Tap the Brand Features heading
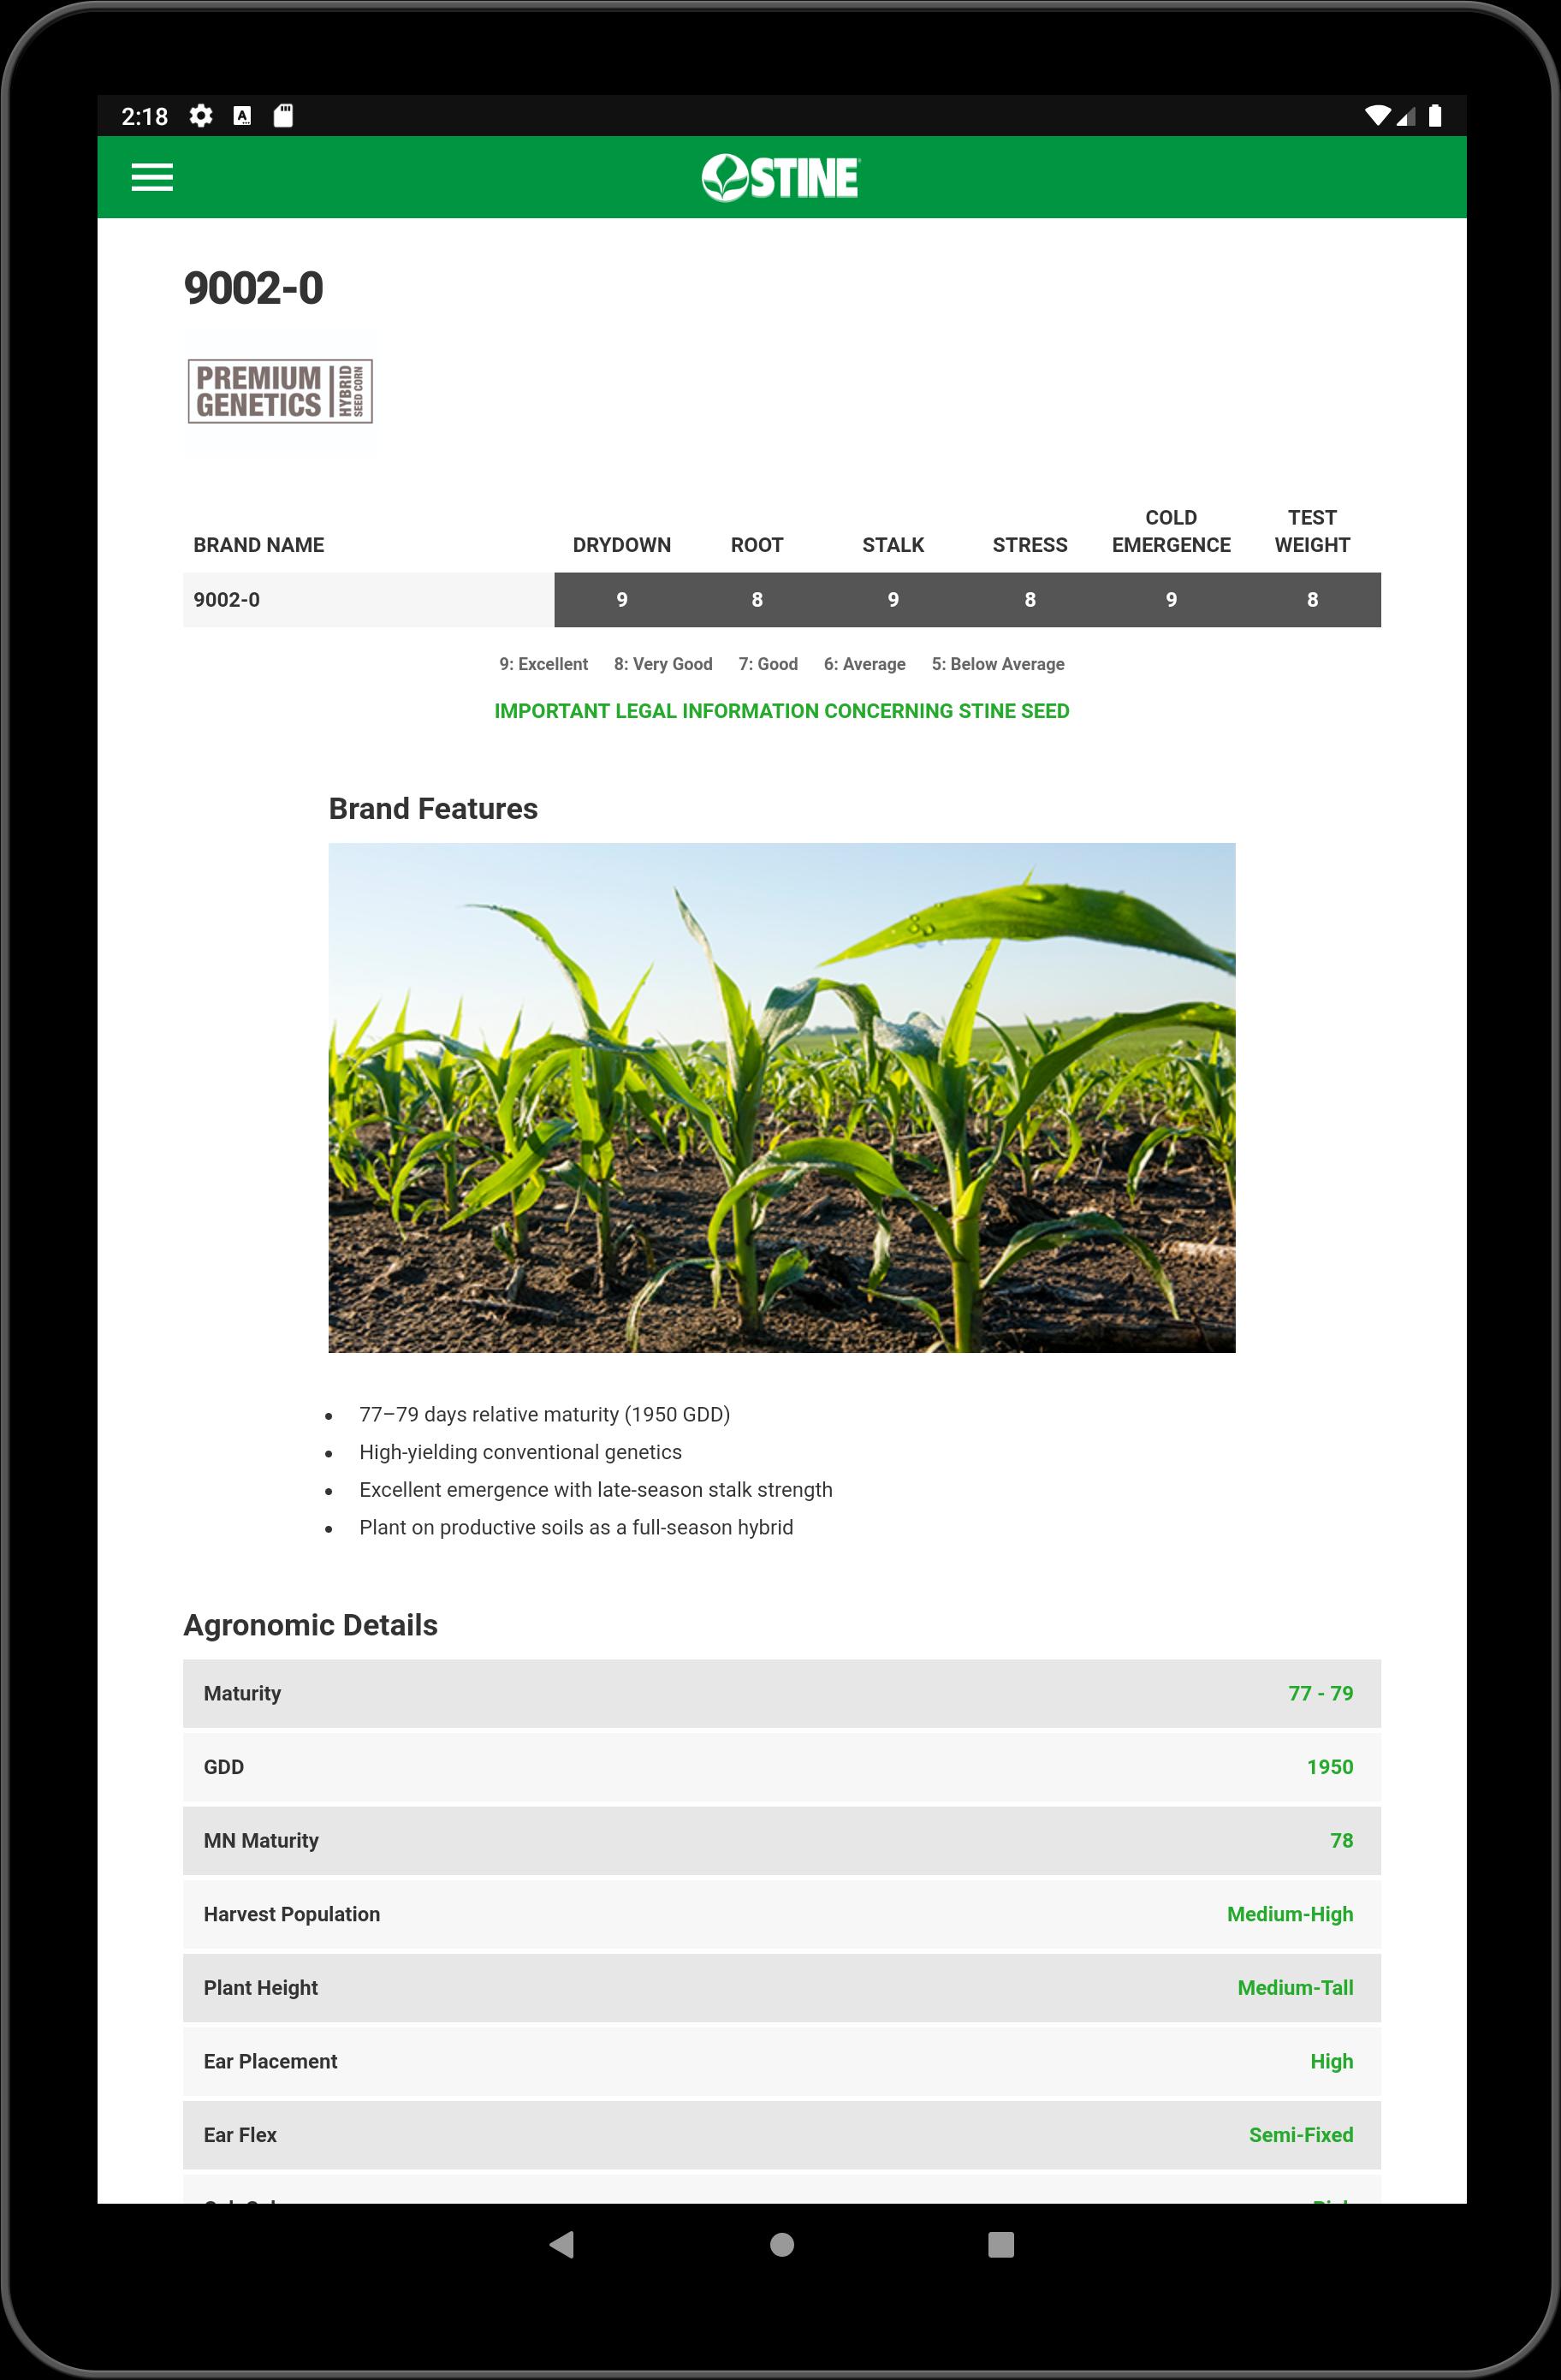 click(x=433, y=808)
